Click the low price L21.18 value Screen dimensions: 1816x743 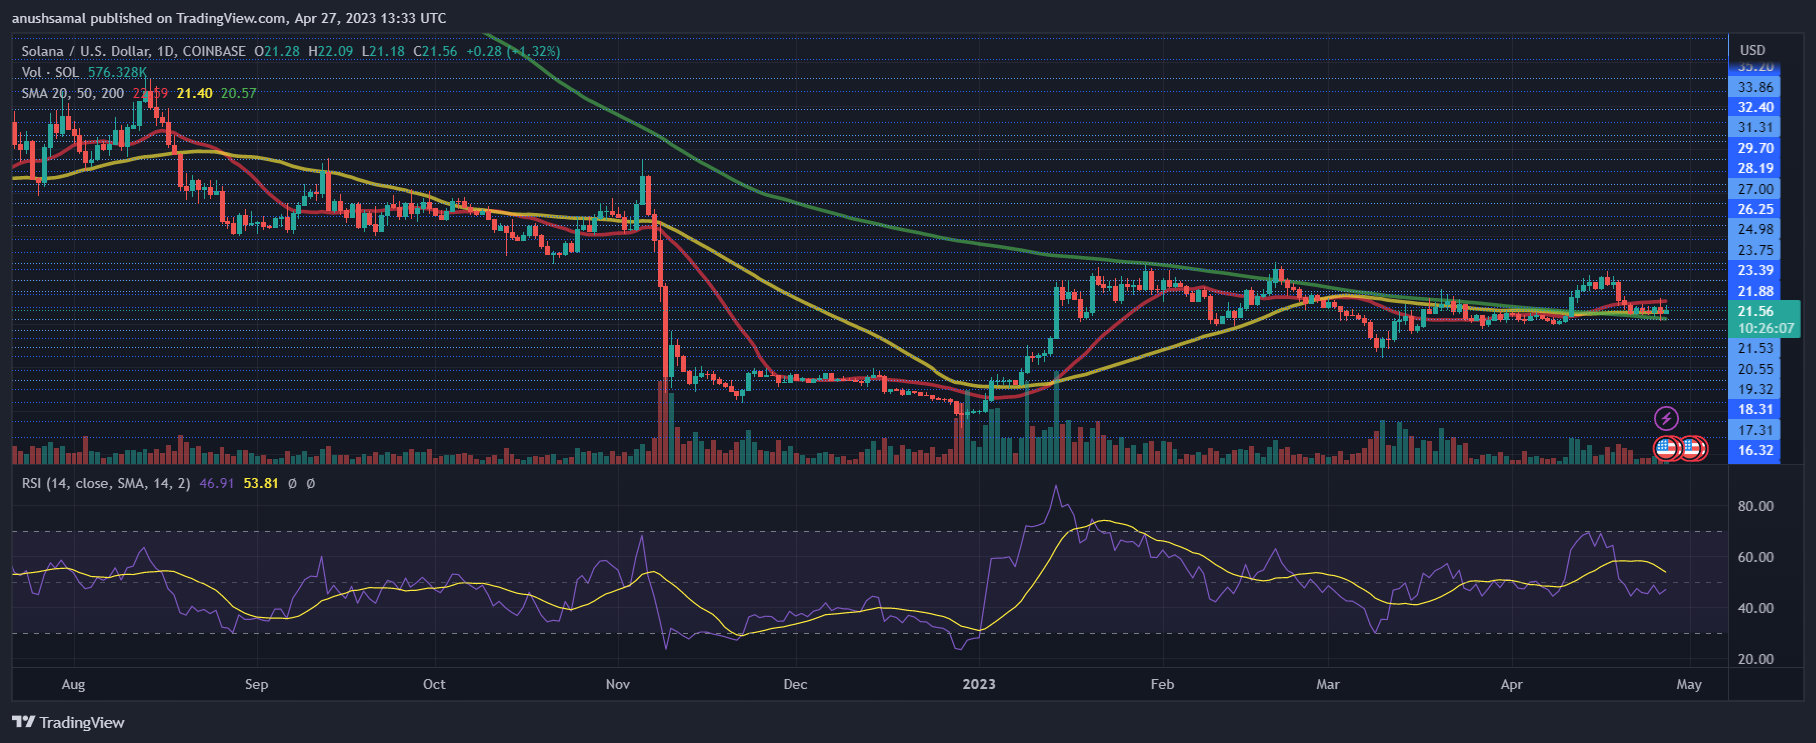pos(383,51)
